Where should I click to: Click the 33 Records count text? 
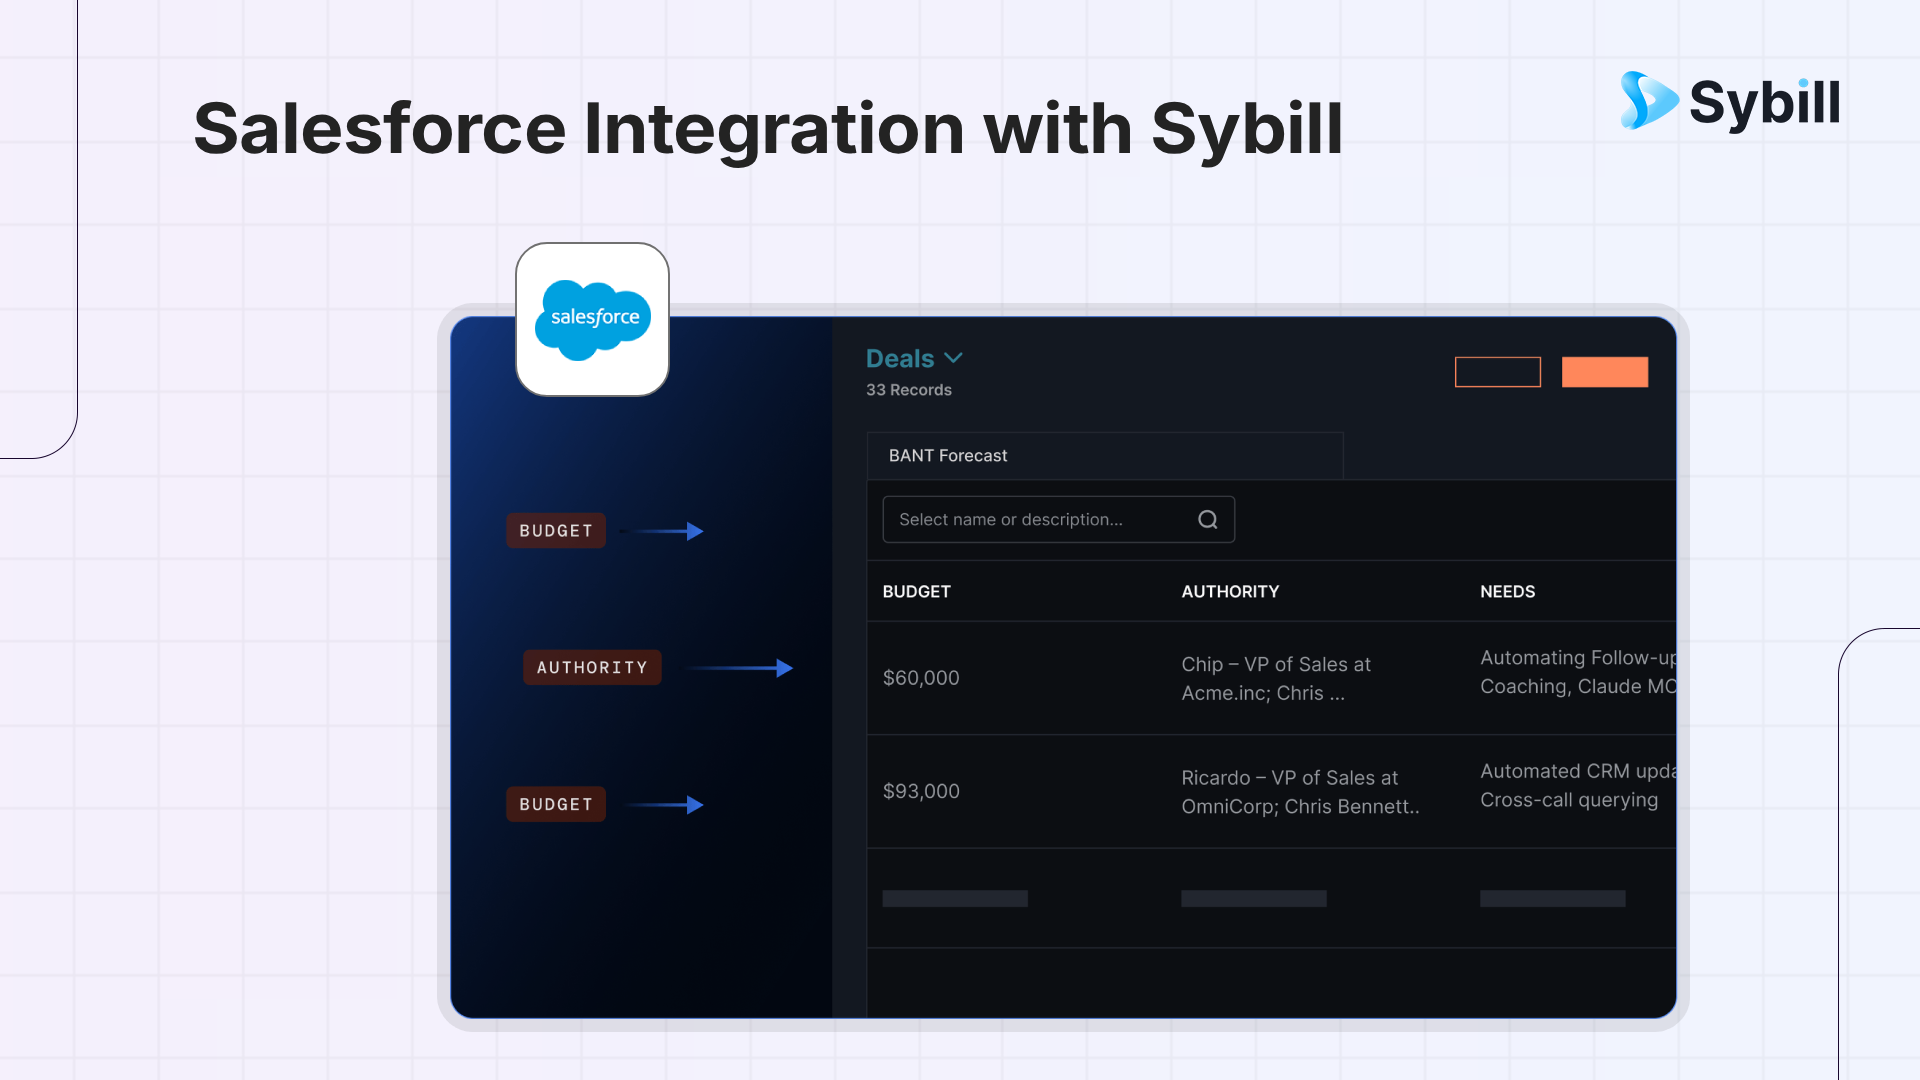(908, 390)
